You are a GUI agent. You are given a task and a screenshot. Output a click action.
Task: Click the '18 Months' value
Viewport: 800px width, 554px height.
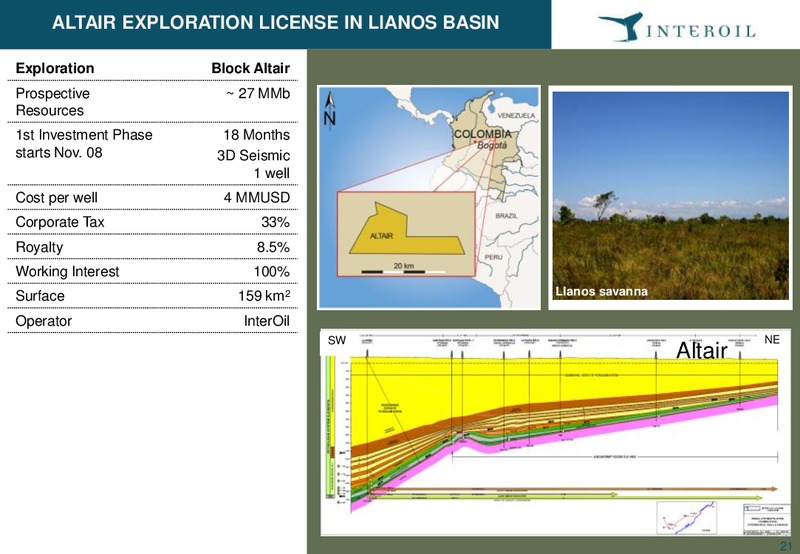click(x=257, y=135)
